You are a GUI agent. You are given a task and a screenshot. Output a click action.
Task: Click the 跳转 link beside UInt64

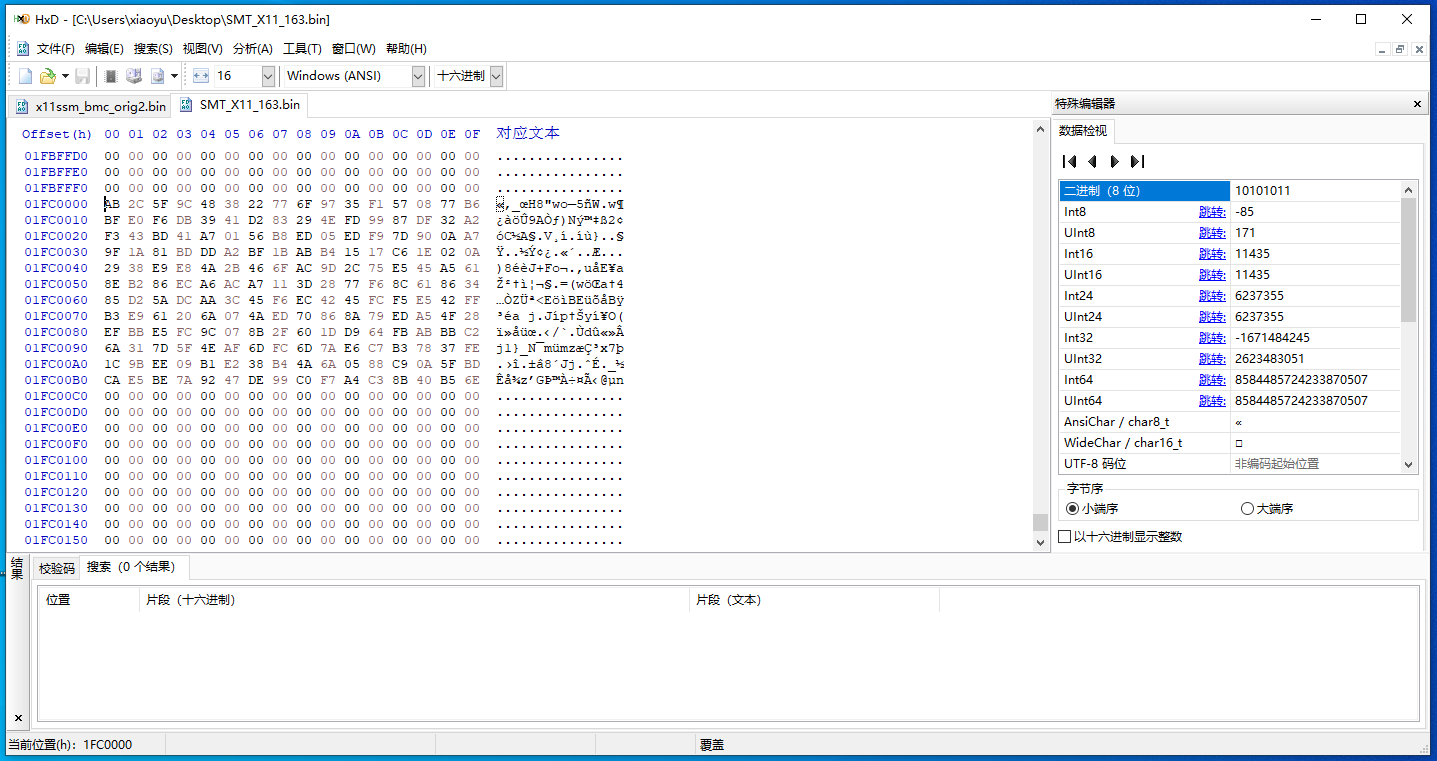(1211, 401)
